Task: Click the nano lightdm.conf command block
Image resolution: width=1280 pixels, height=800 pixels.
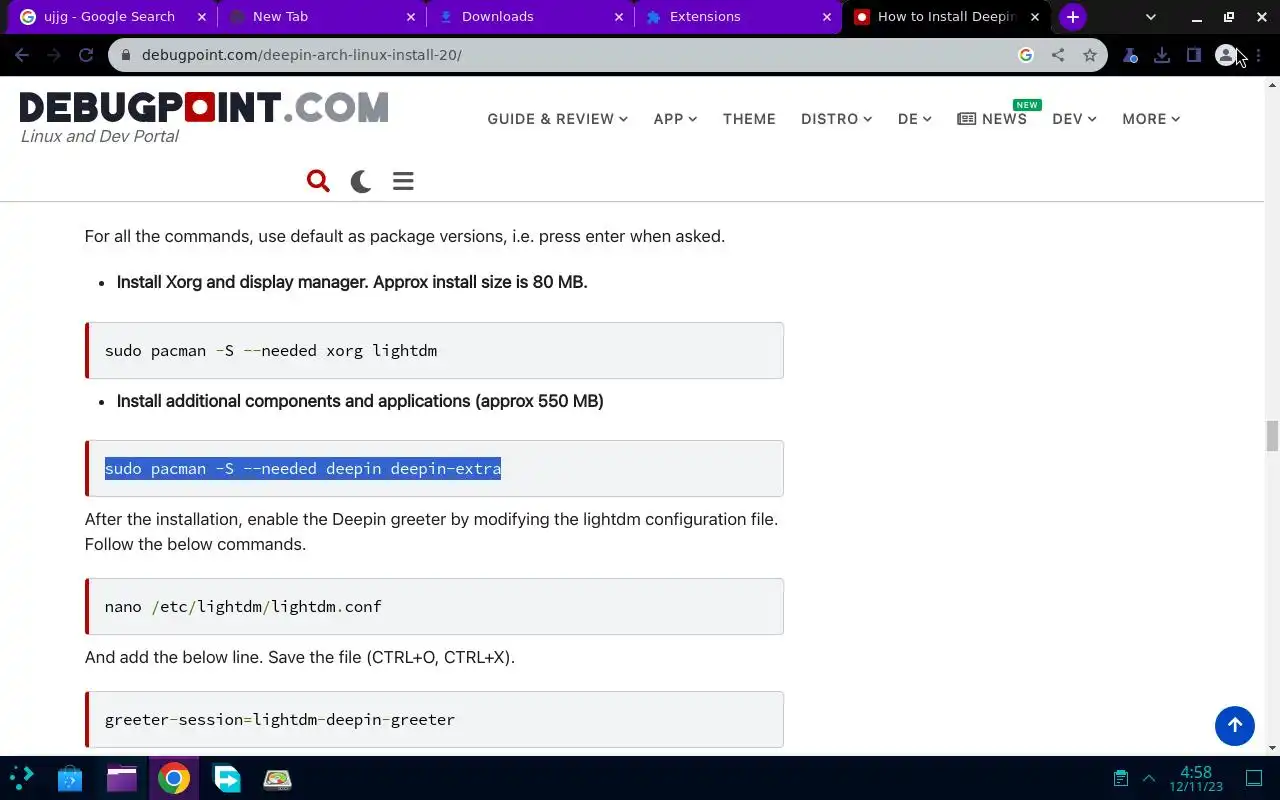Action: pyautogui.click(x=434, y=606)
